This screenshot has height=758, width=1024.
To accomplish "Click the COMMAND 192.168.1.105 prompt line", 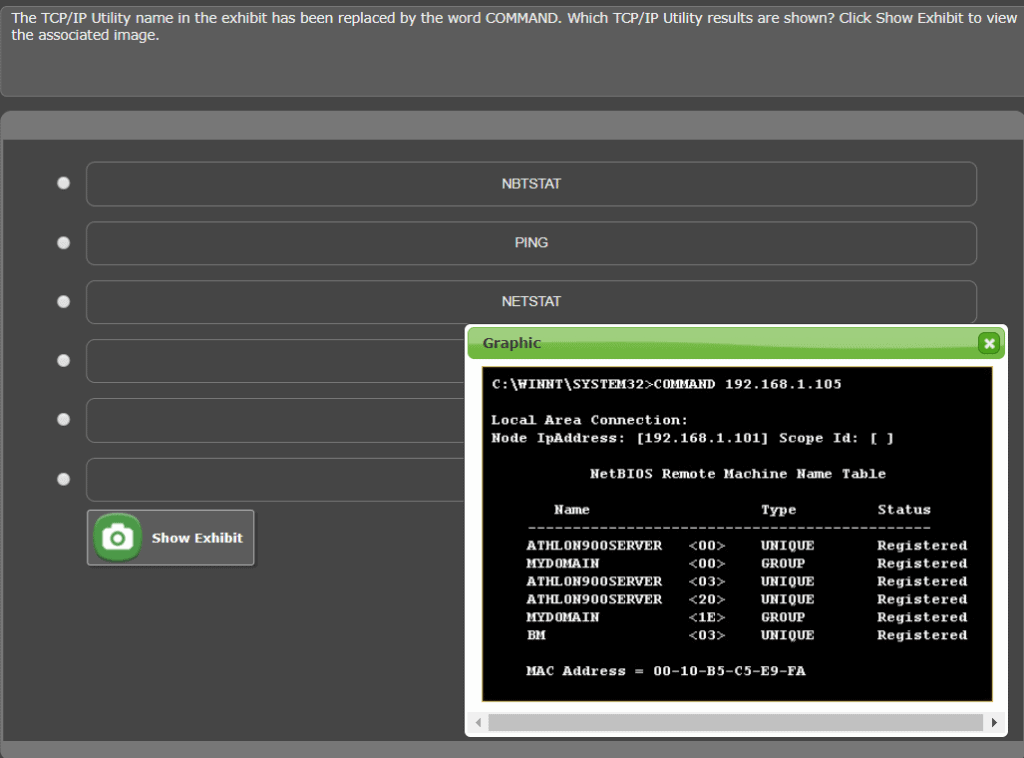I will pos(666,384).
